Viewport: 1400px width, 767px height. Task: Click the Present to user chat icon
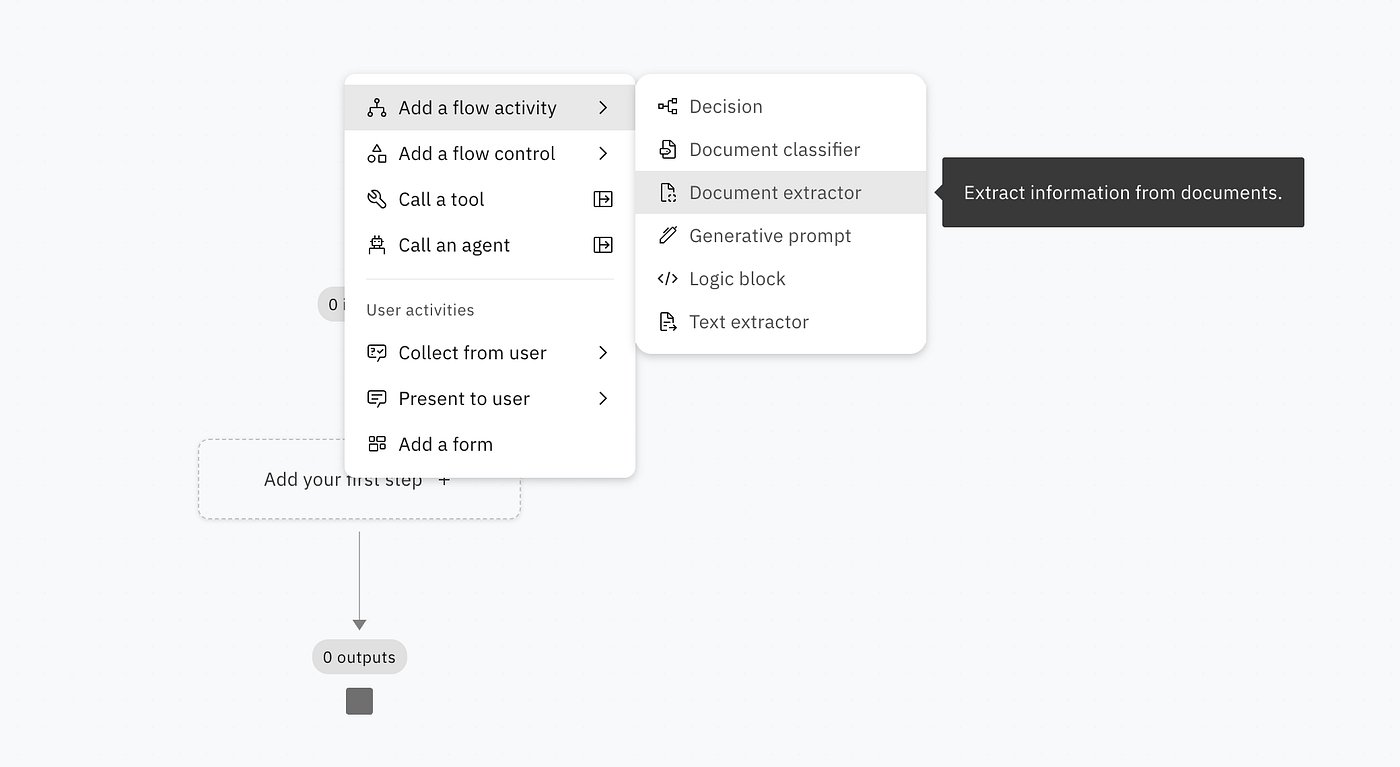pyautogui.click(x=376, y=399)
